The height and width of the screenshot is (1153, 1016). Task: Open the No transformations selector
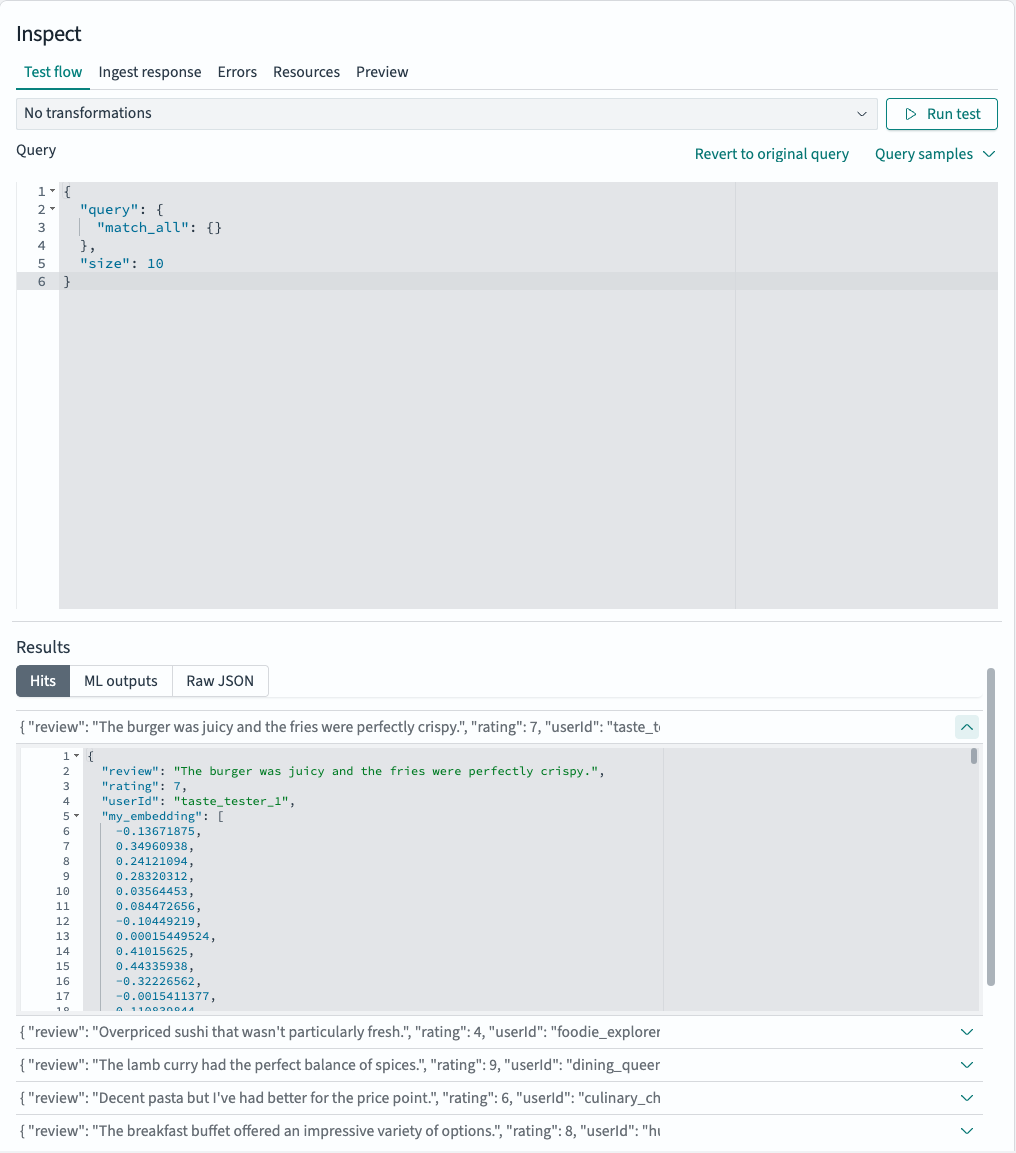(x=445, y=113)
